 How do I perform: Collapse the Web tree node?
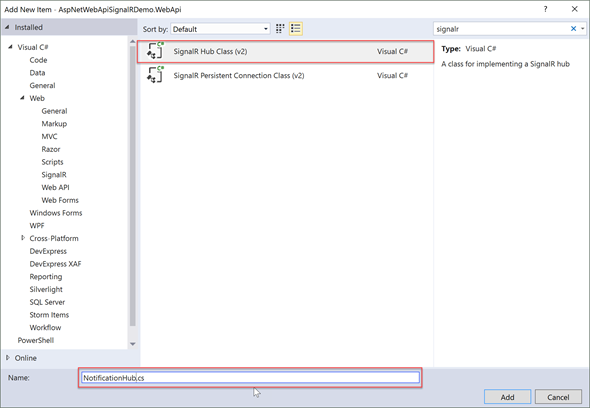tap(23, 98)
